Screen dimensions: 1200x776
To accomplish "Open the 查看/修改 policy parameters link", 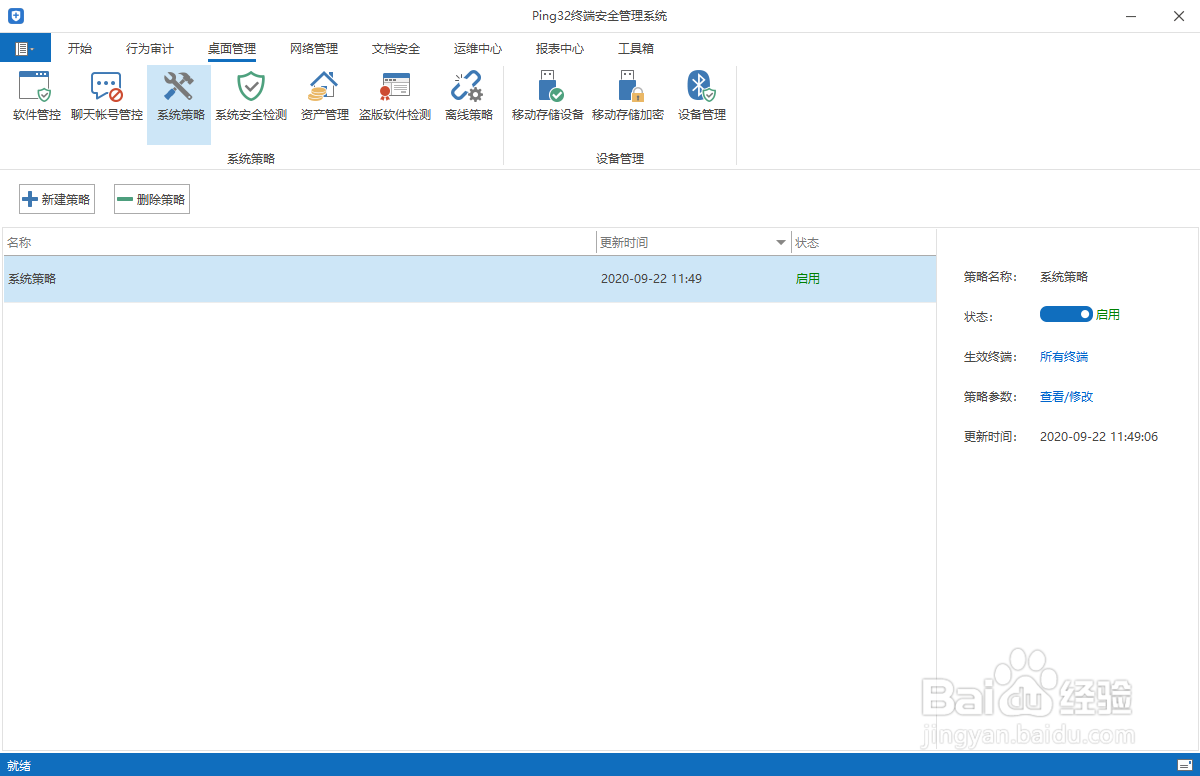I will pyautogui.click(x=1067, y=396).
